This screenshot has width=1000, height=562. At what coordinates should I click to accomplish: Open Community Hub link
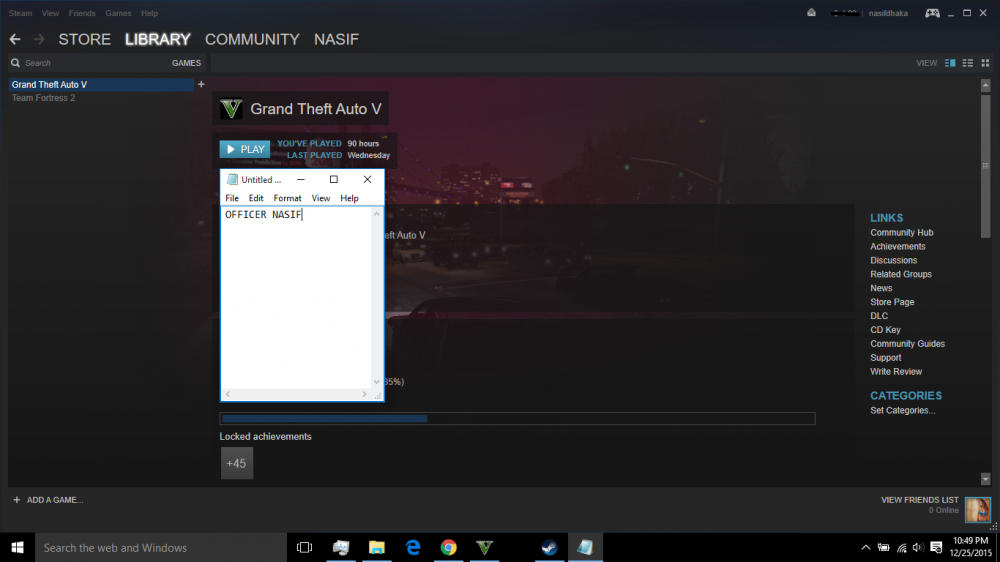click(902, 233)
